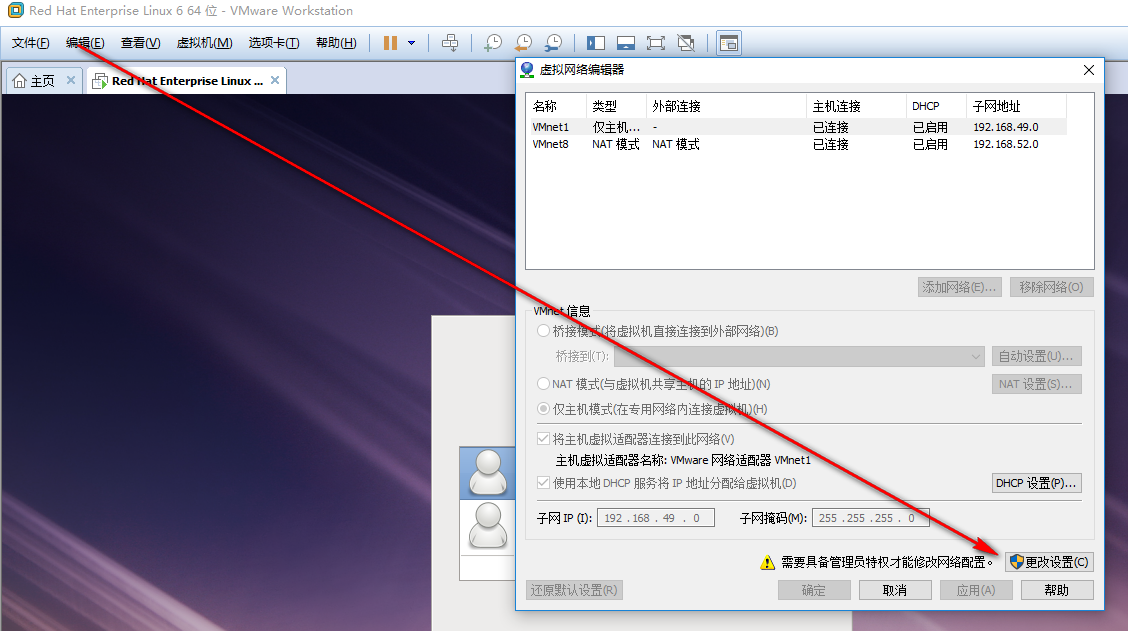Select the VMnet1 row in network list
Screen dimensions: 1128x631
pos(798,127)
